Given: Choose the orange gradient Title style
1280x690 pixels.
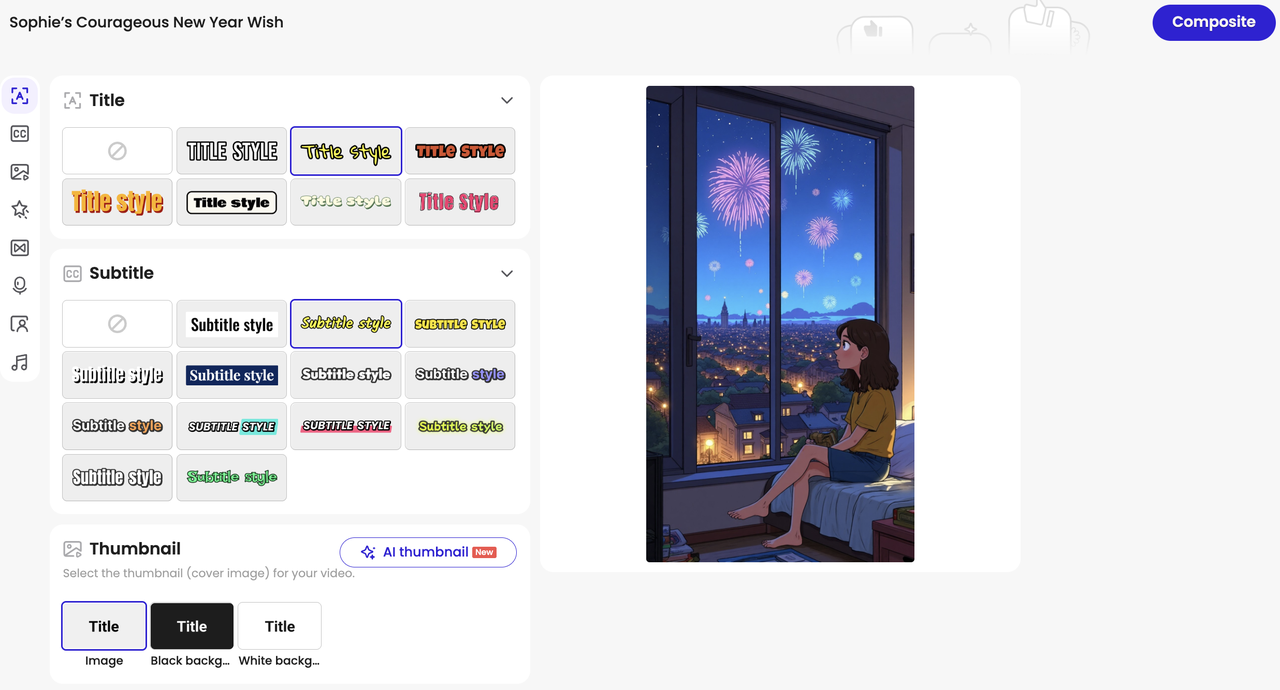Looking at the screenshot, I should (117, 203).
